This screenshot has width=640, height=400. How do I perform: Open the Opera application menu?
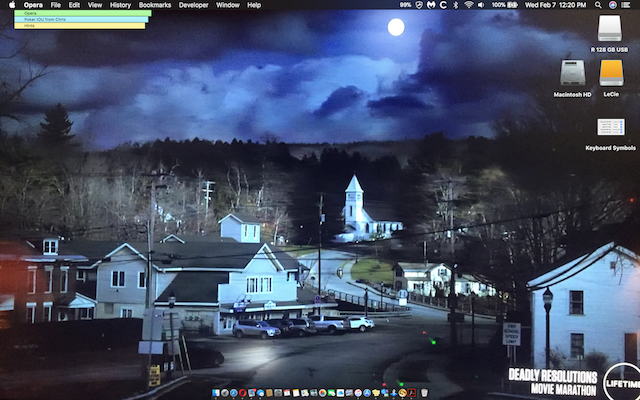click(33, 5)
